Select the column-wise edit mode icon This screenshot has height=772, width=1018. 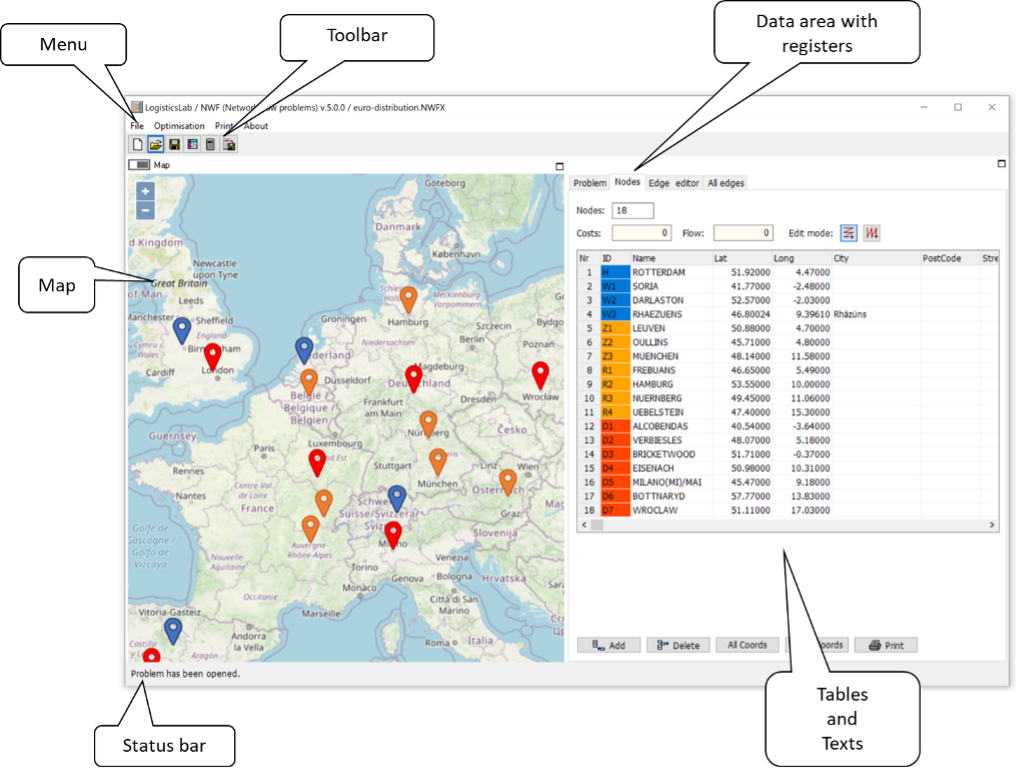pos(872,233)
